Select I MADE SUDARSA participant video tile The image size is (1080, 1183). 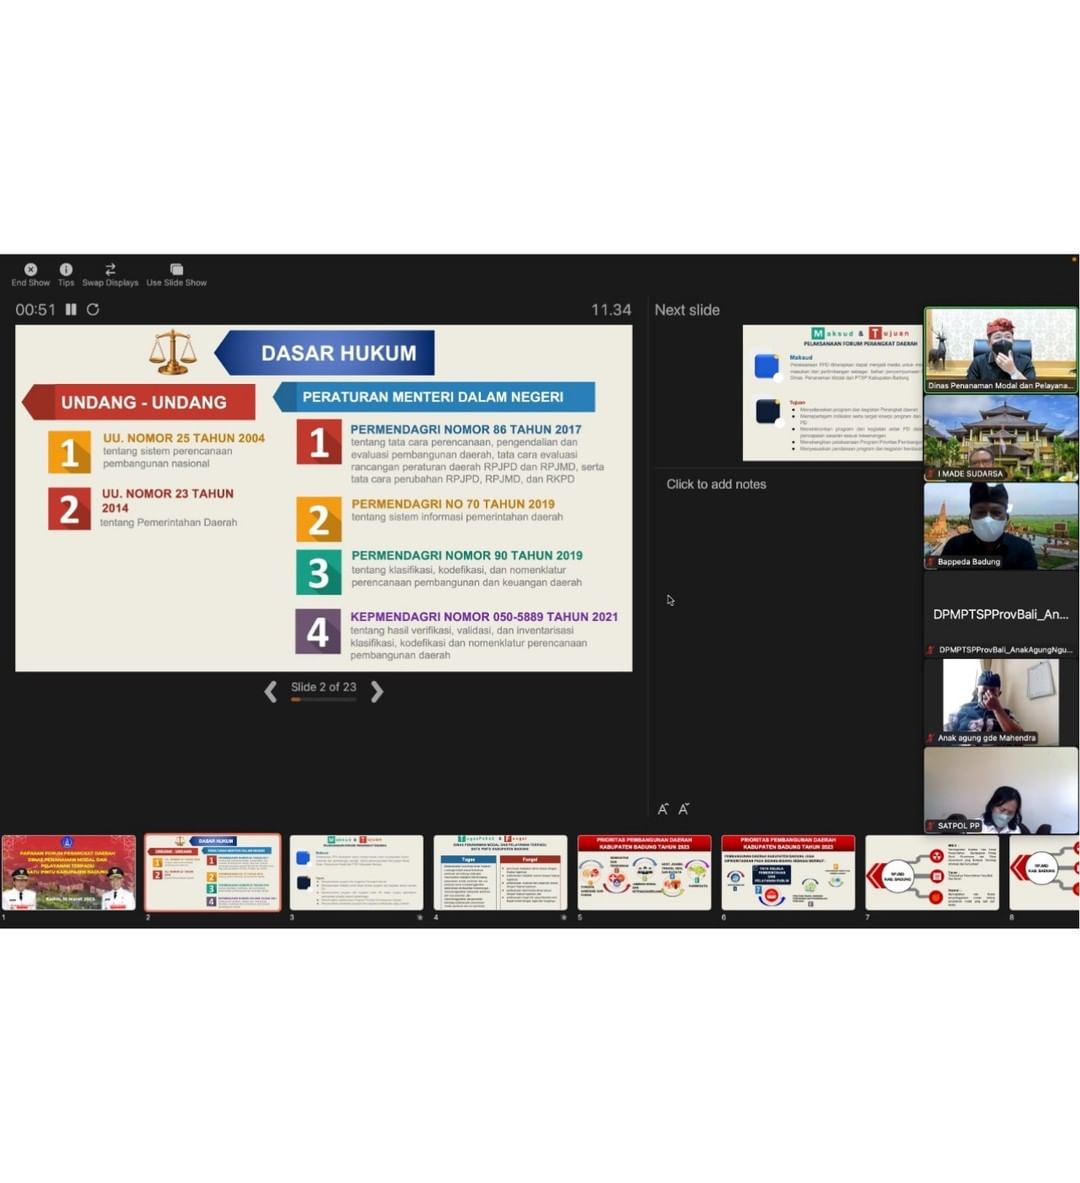pos(1000,437)
